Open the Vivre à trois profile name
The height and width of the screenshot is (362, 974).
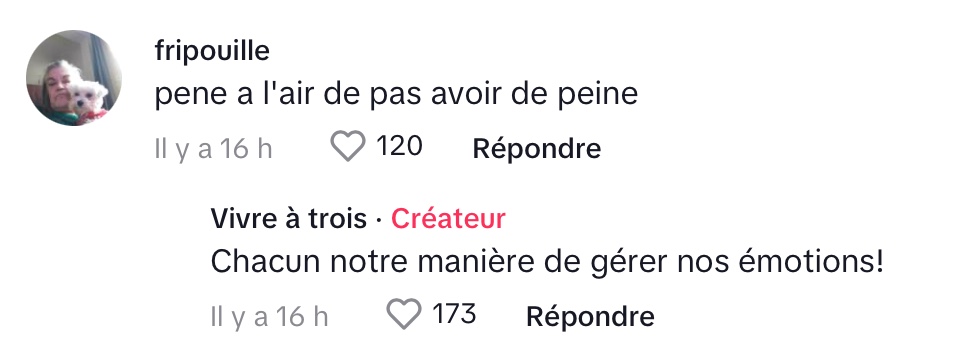[289, 219]
